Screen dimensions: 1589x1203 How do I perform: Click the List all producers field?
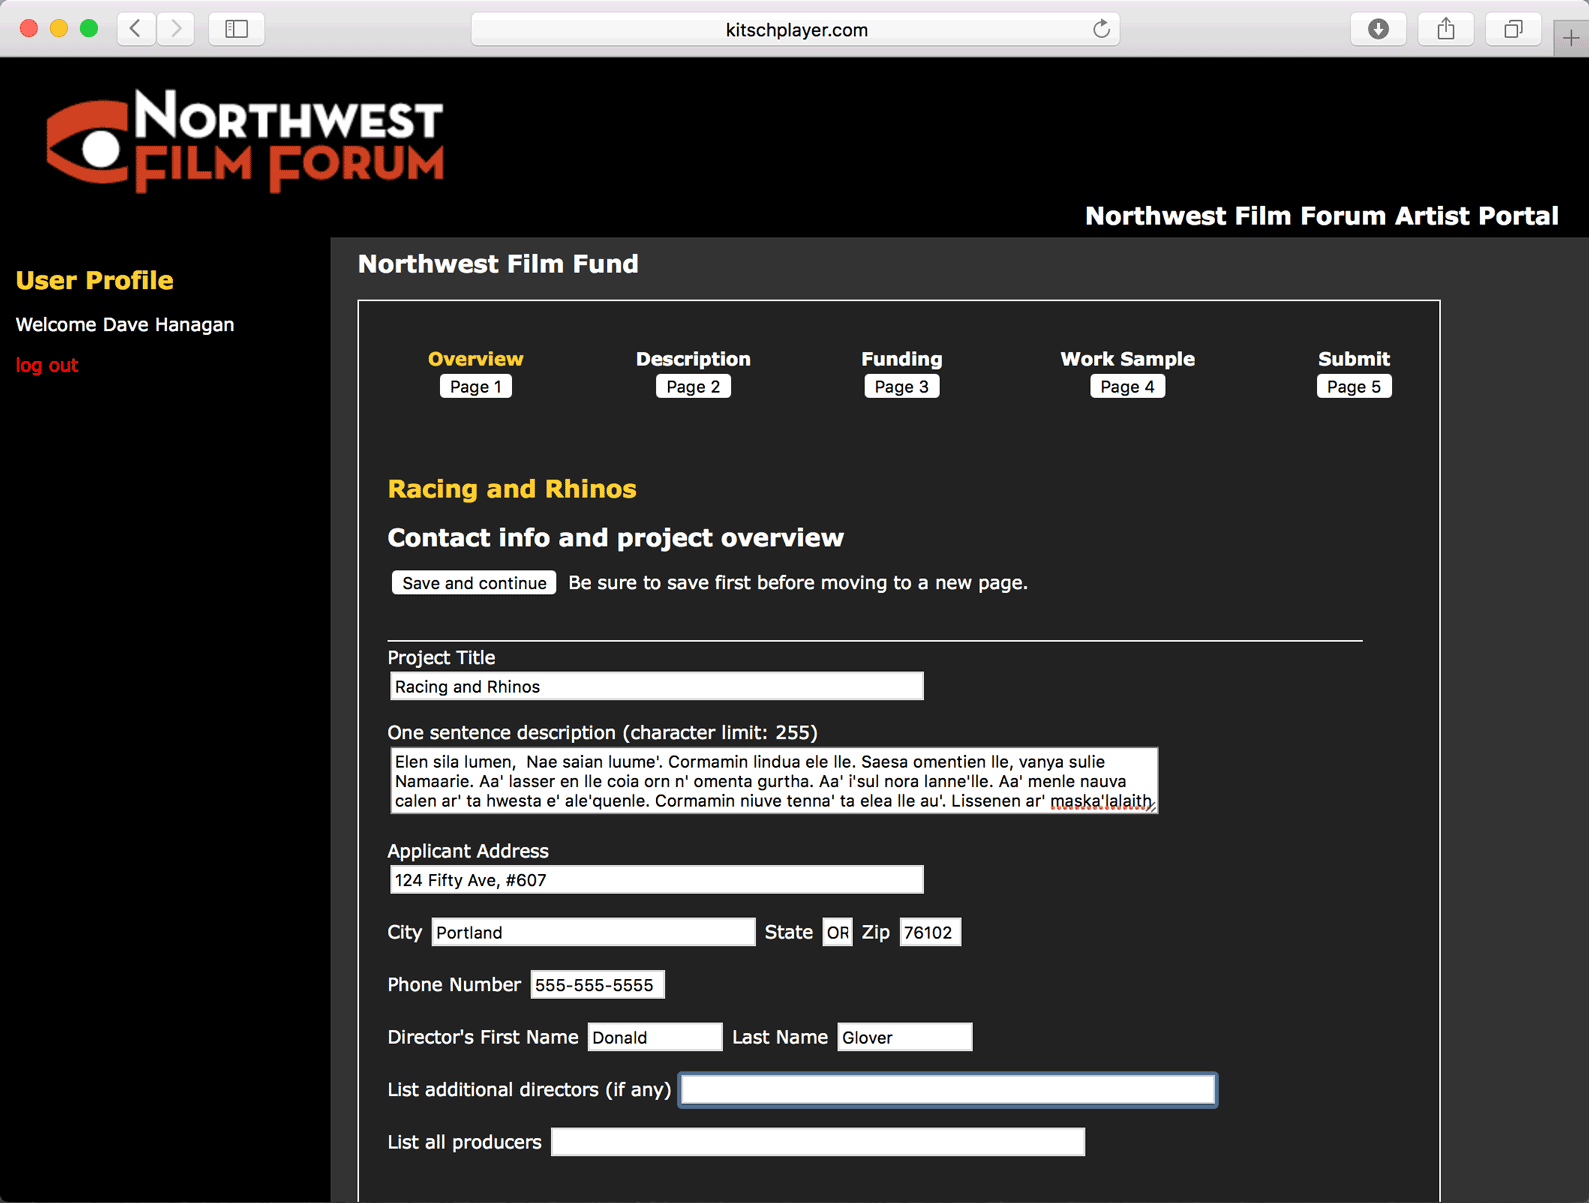pyautogui.click(x=818, y=1142)
